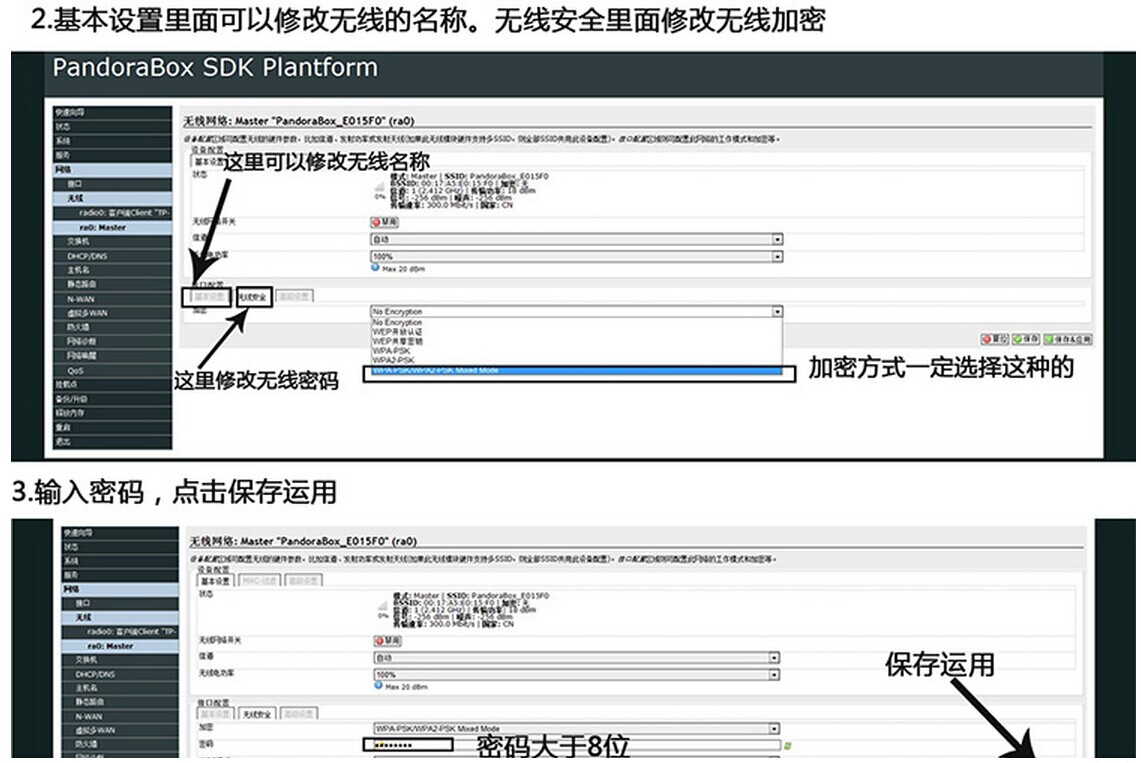Open the device 基本设置 tab in step 3 screenshot

tap(216, 580)
